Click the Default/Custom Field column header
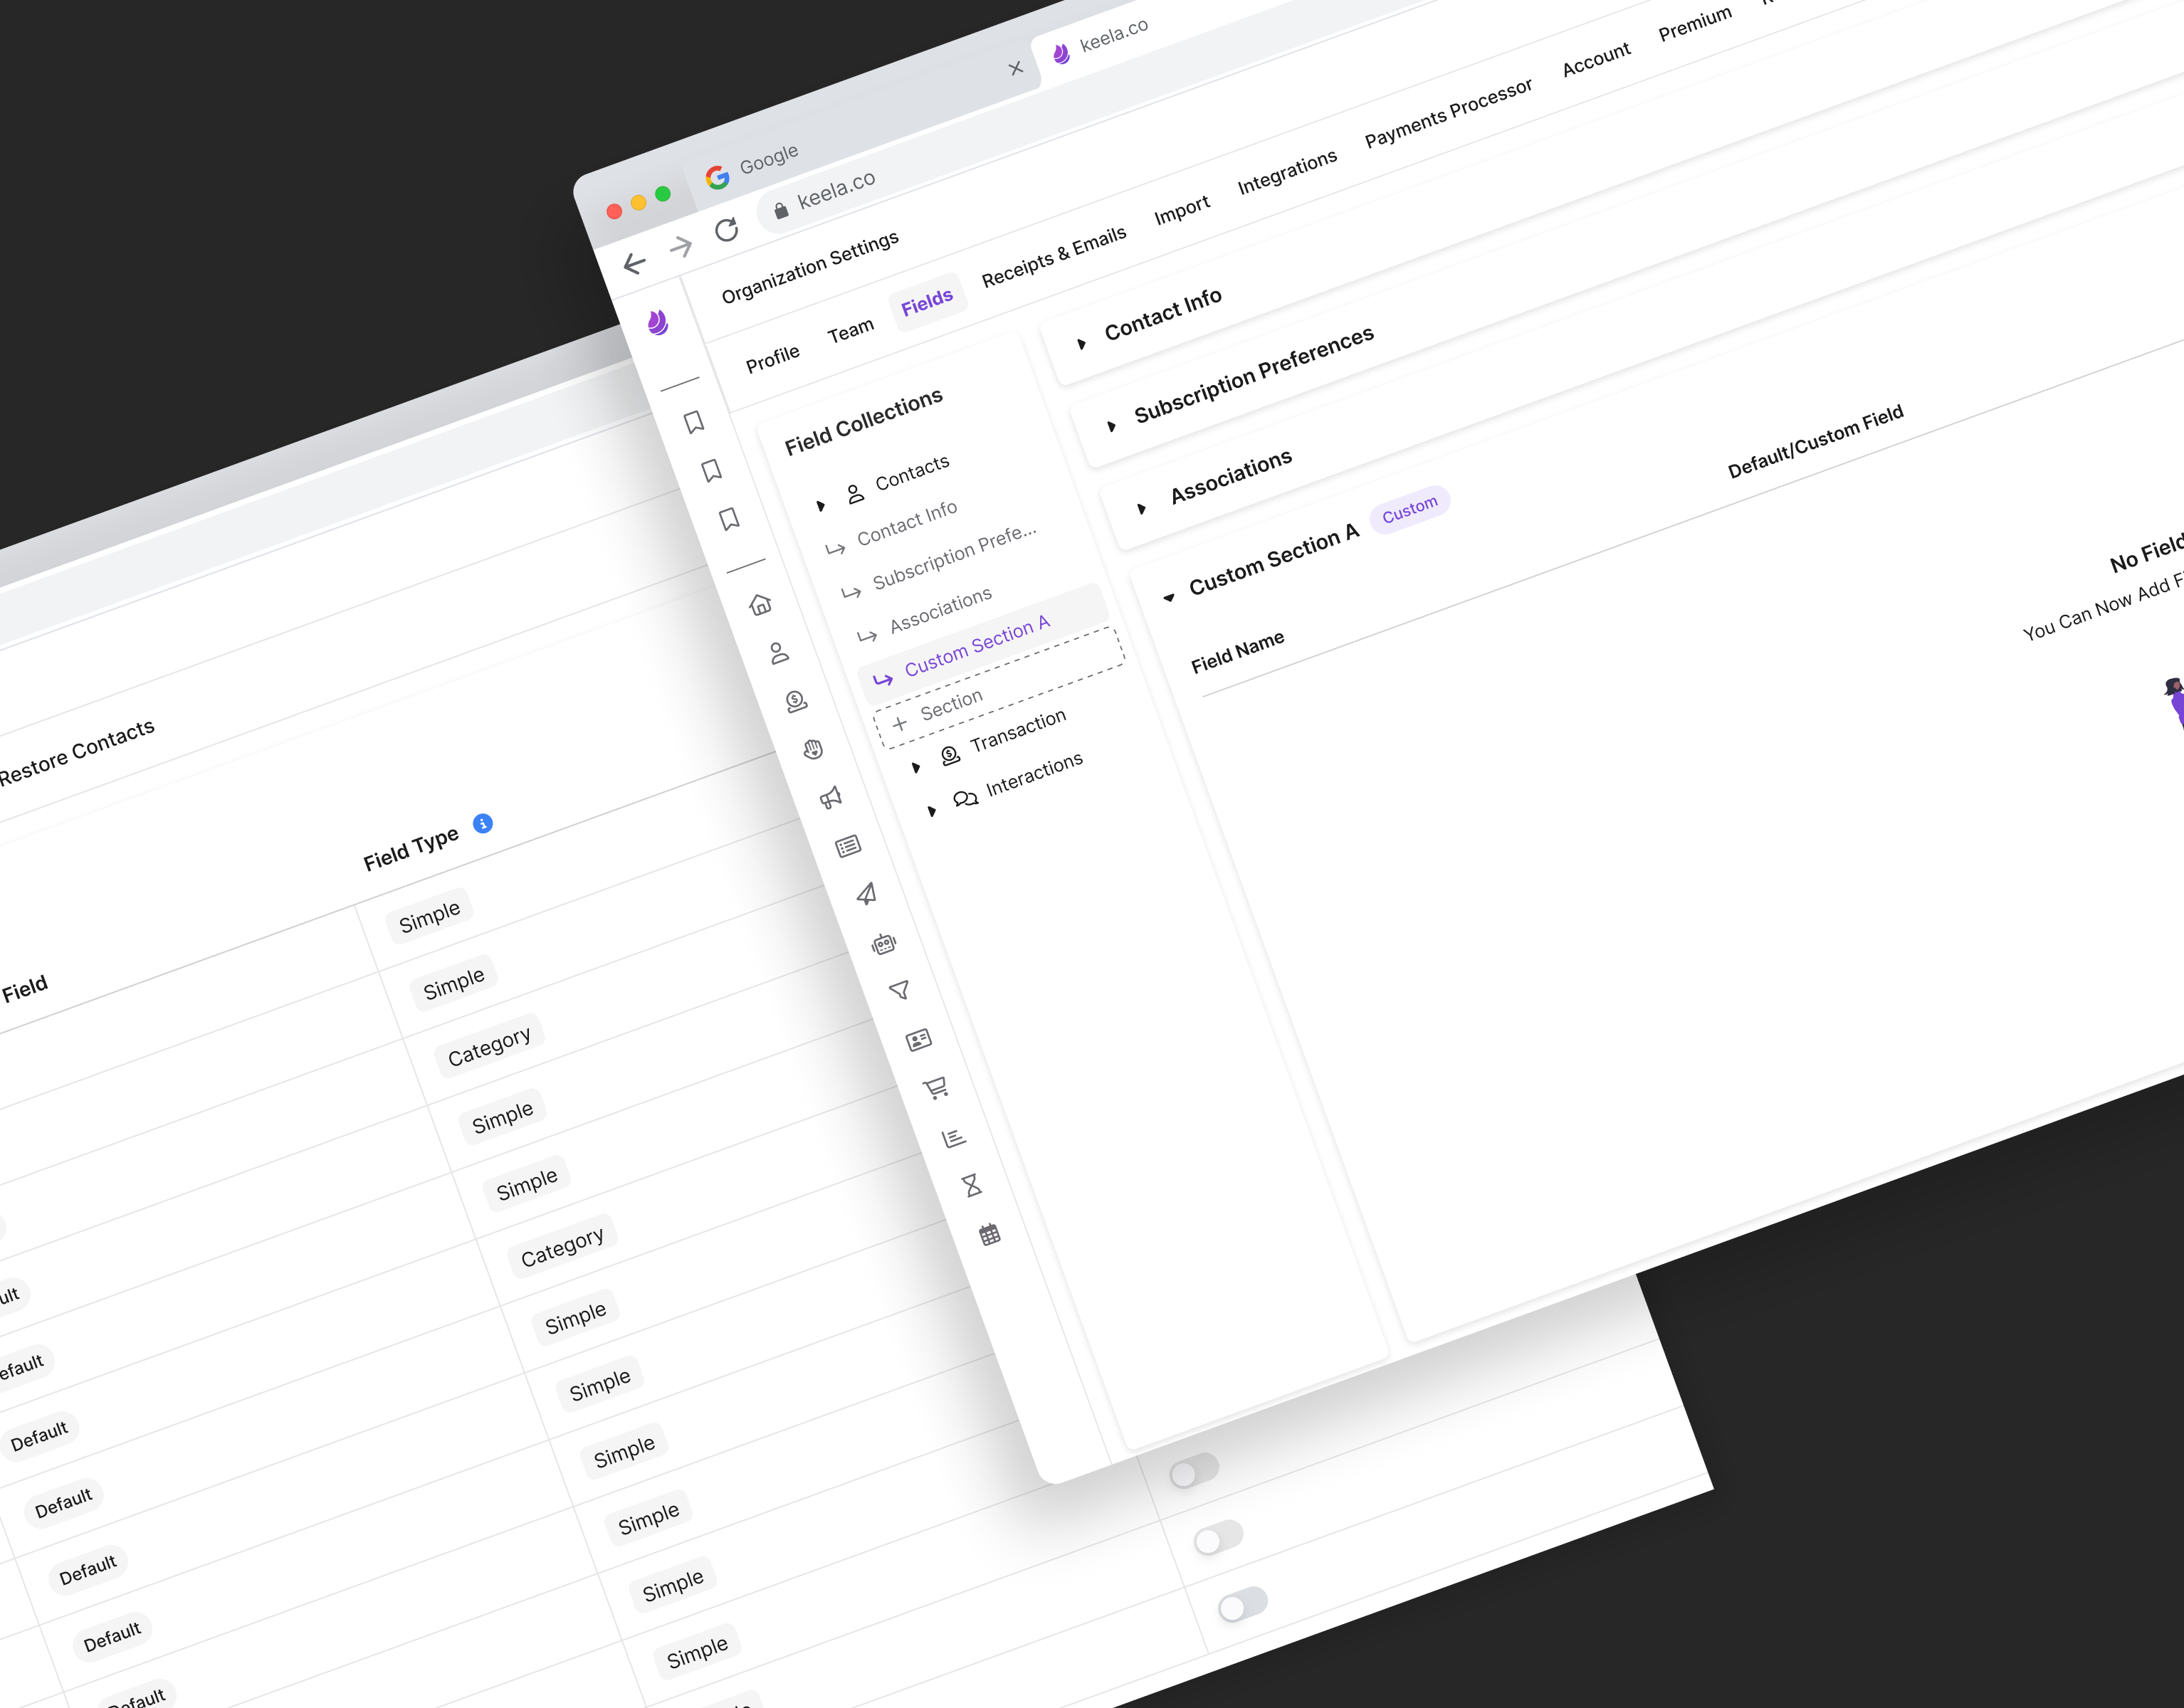 (1816, 441)
